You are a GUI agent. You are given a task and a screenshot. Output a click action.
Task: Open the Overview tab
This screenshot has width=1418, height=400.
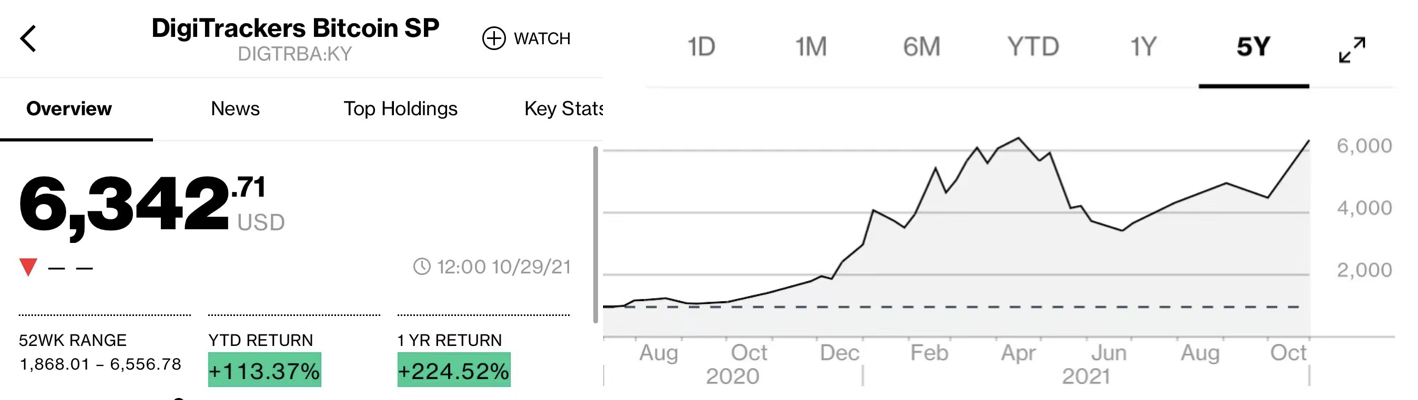pos(69,109)
